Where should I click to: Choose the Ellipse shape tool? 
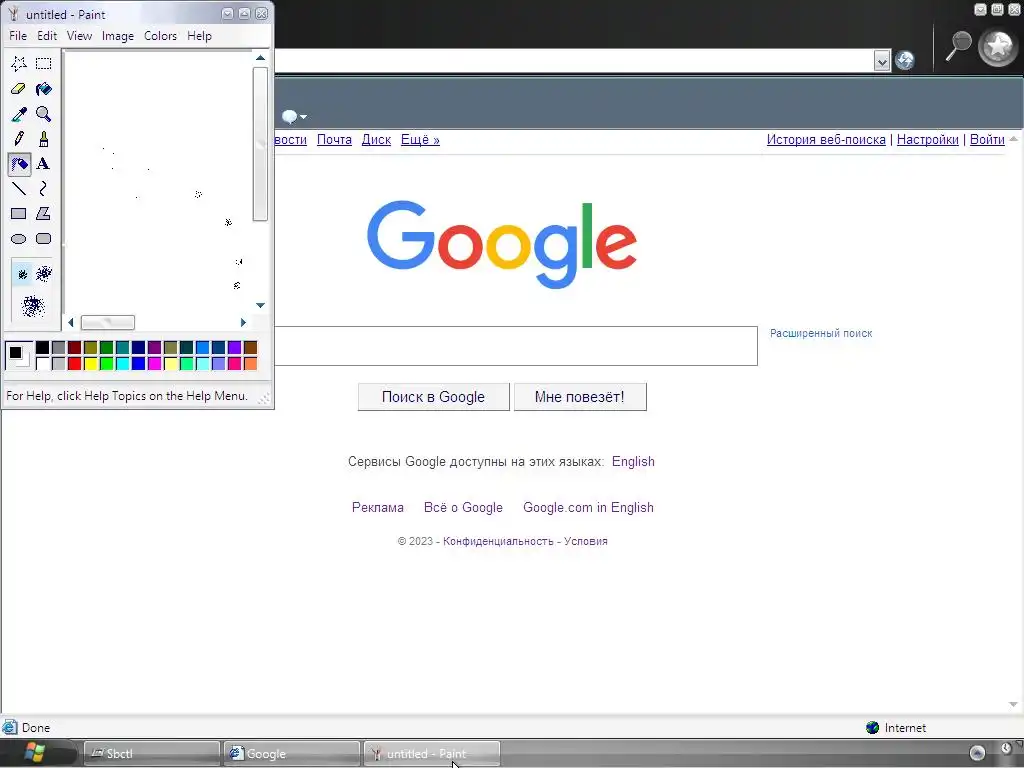(19, 239)
